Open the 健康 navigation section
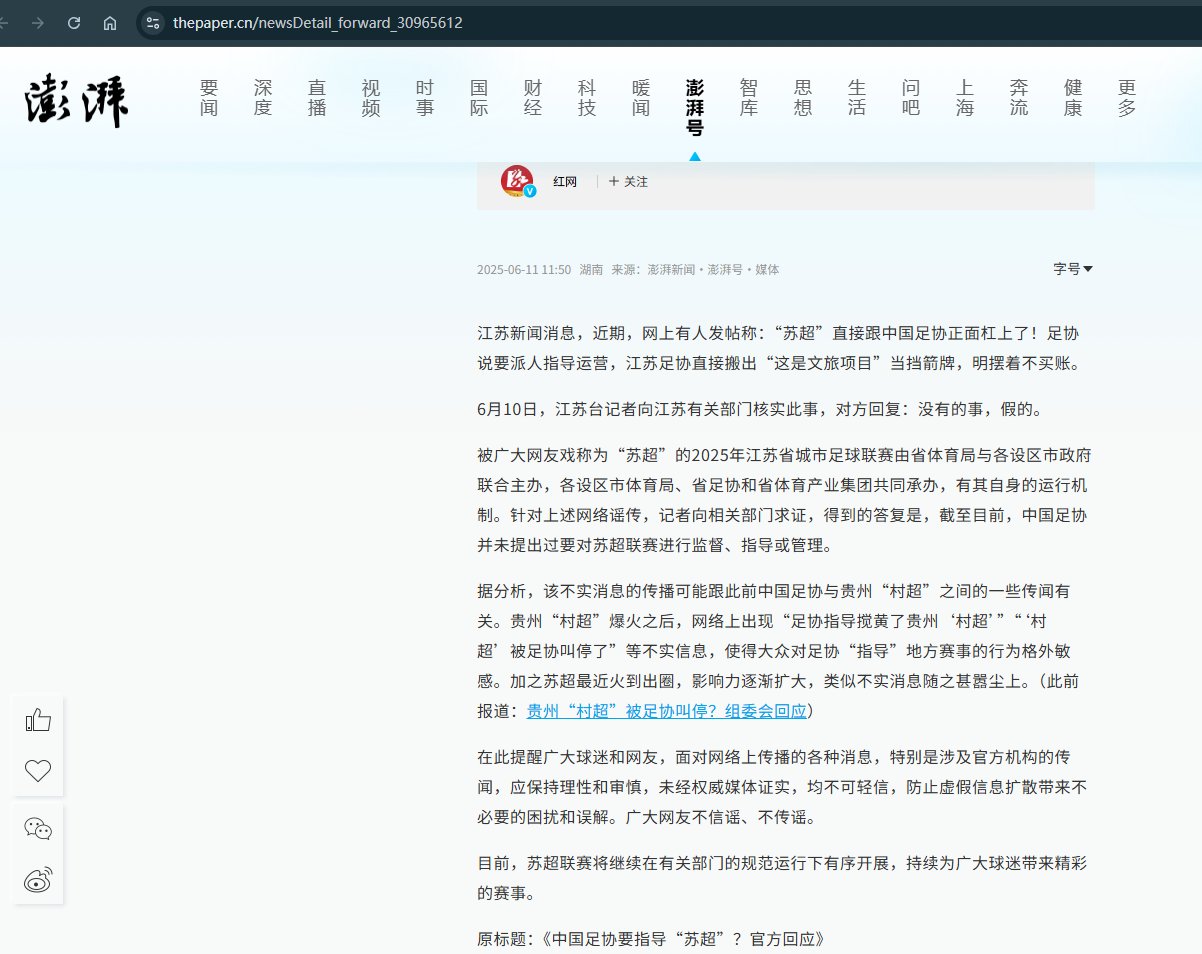Image resolution: width=1202 pixels, height=954 pixels. click(x=1073, y=98)
